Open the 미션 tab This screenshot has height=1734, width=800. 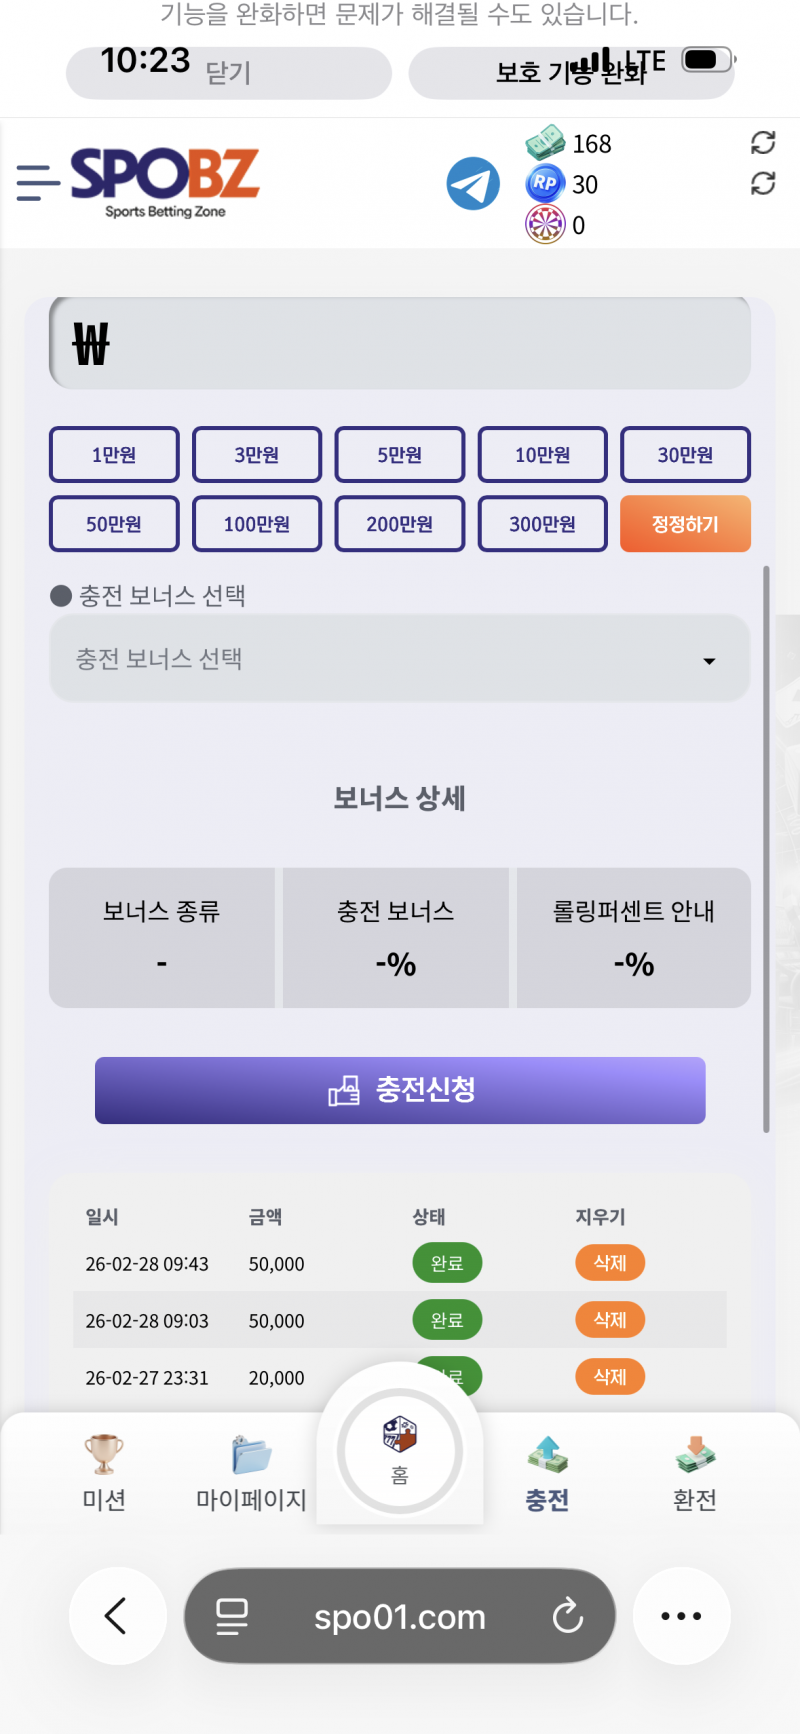104,1472
